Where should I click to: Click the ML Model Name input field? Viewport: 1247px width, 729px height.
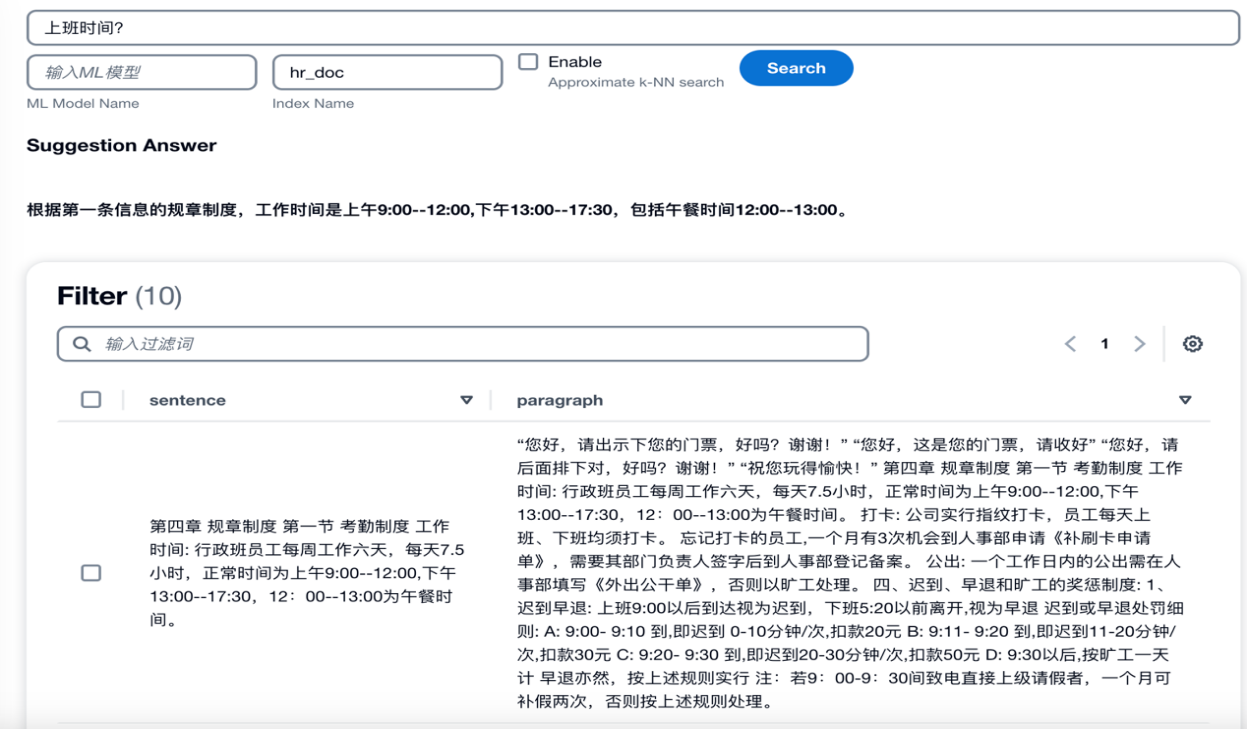point(142,72)
